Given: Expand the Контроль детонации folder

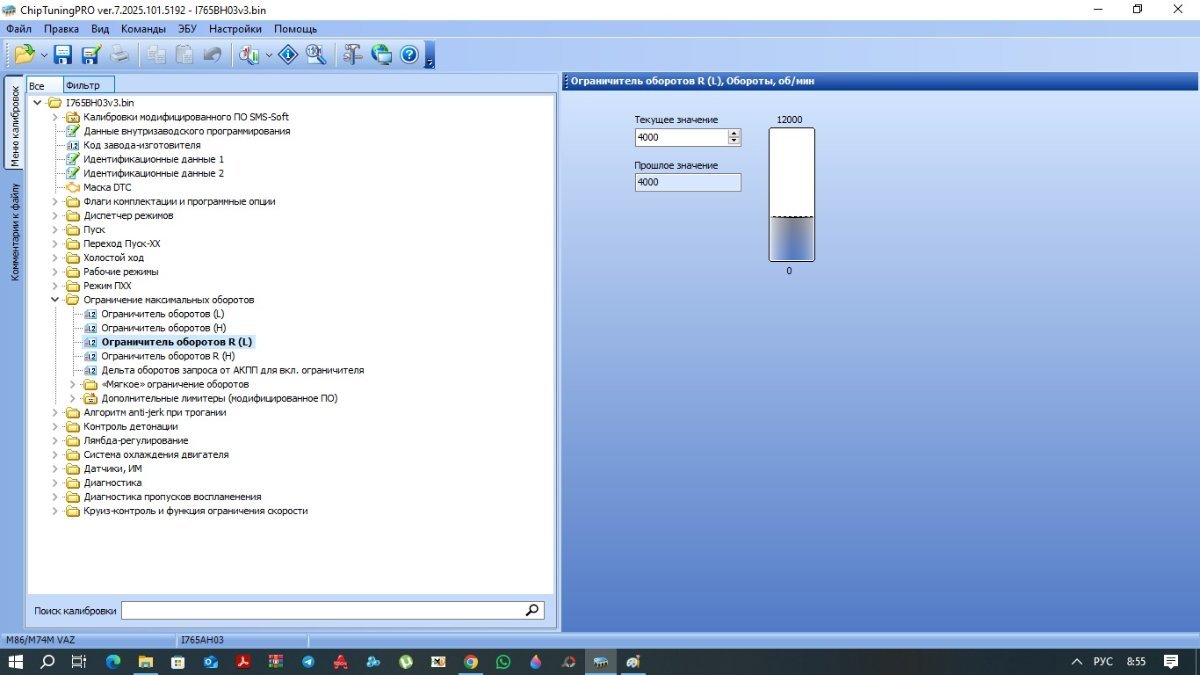Looking at the screenshot, I should [x=56, y=426].
